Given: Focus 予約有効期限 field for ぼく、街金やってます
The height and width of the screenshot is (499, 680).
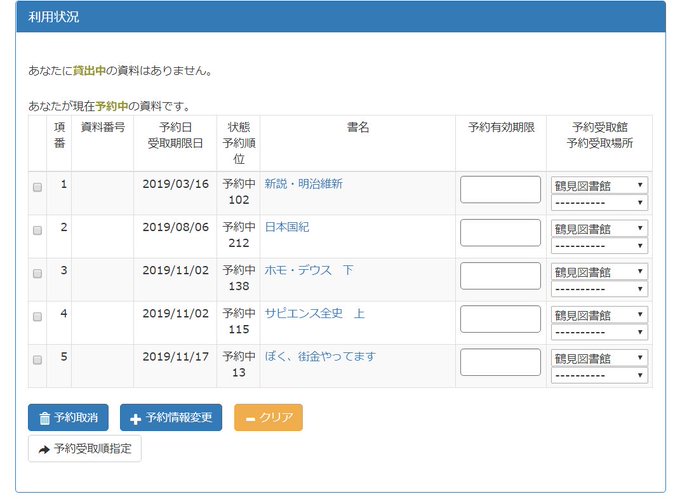Looking at the screenshot, I should point(500,362).
